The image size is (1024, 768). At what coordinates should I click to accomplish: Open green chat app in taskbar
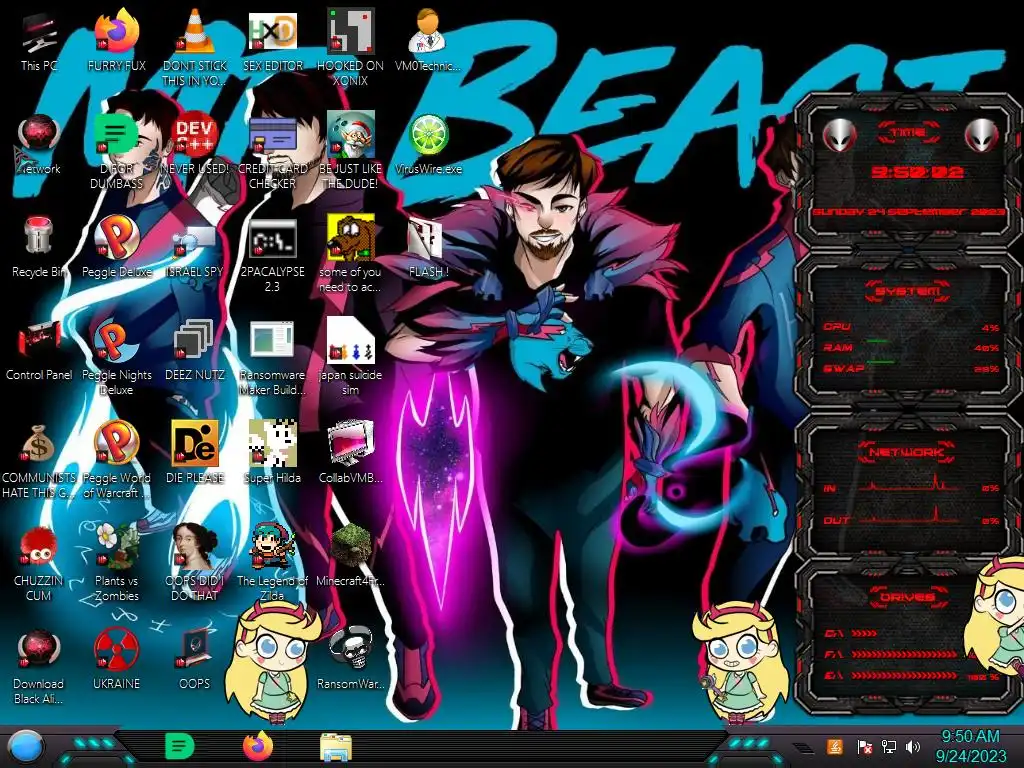click(180, 746)
